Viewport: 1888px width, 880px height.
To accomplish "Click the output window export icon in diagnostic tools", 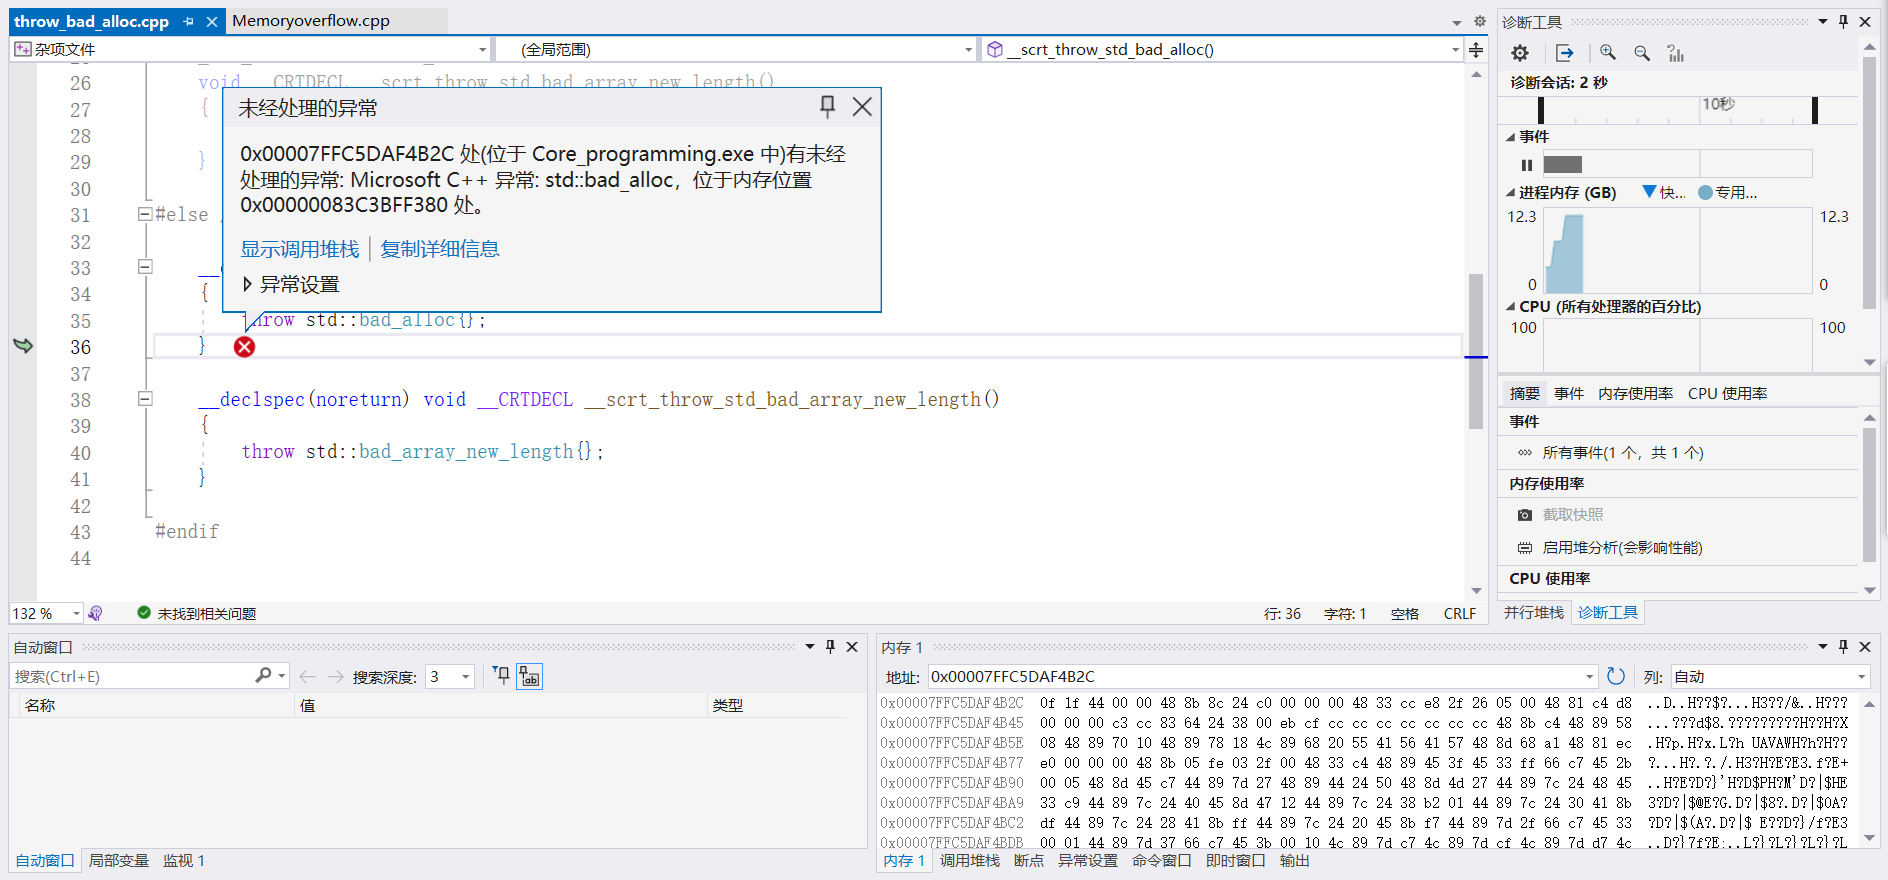I will click(1565, 53).
